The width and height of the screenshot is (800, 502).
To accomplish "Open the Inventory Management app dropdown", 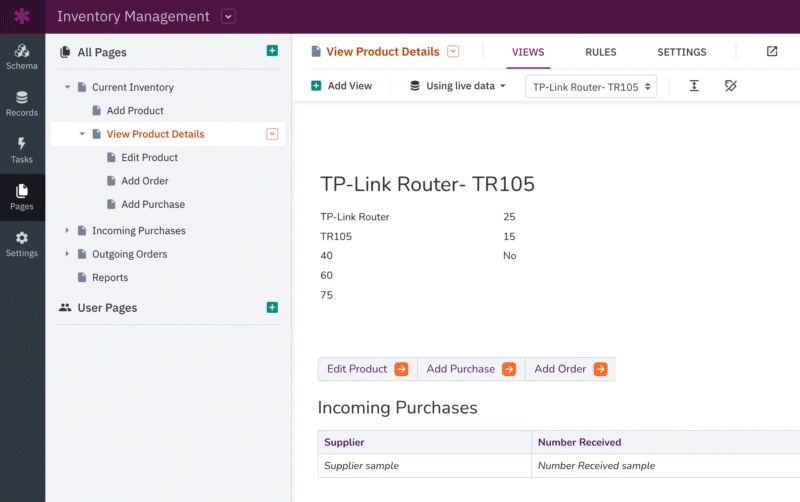I will (229, 16).
